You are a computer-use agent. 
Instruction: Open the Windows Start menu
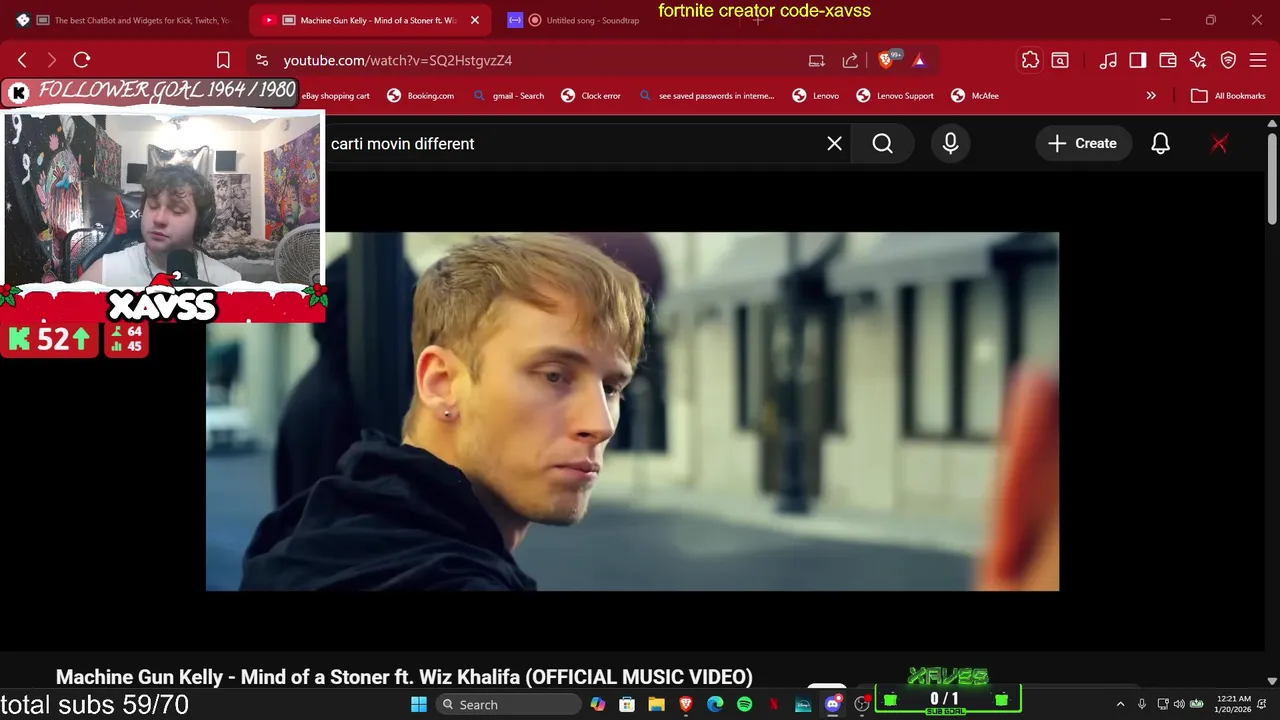coord(419,705)
